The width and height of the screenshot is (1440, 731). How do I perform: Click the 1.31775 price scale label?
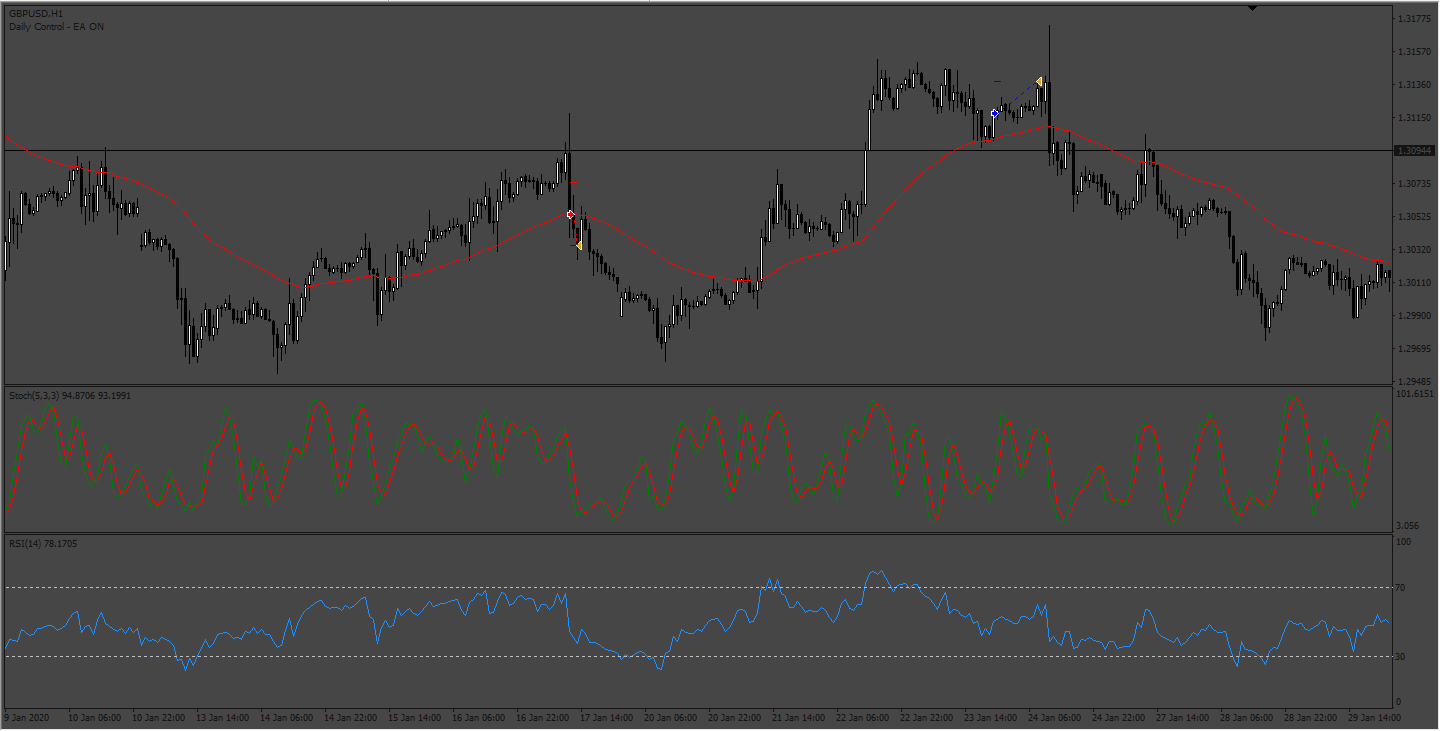[1413, 19]
